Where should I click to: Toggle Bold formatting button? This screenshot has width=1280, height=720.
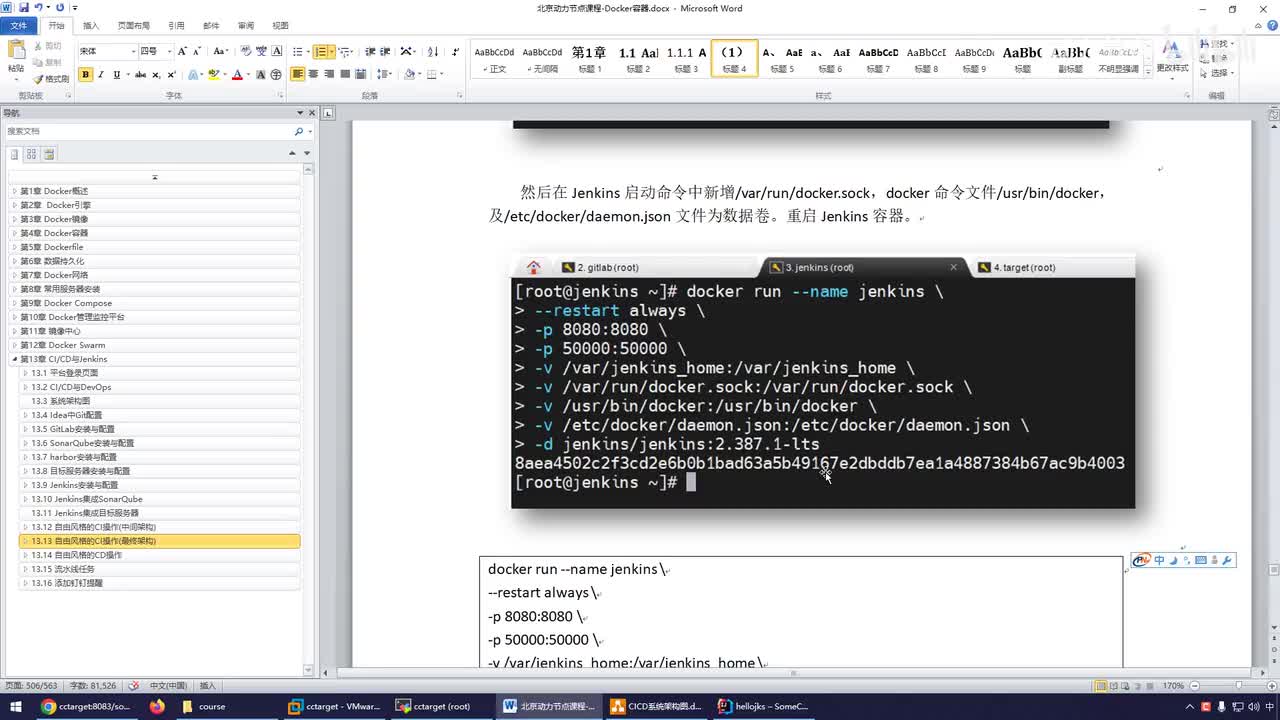(x=85, y=75)
